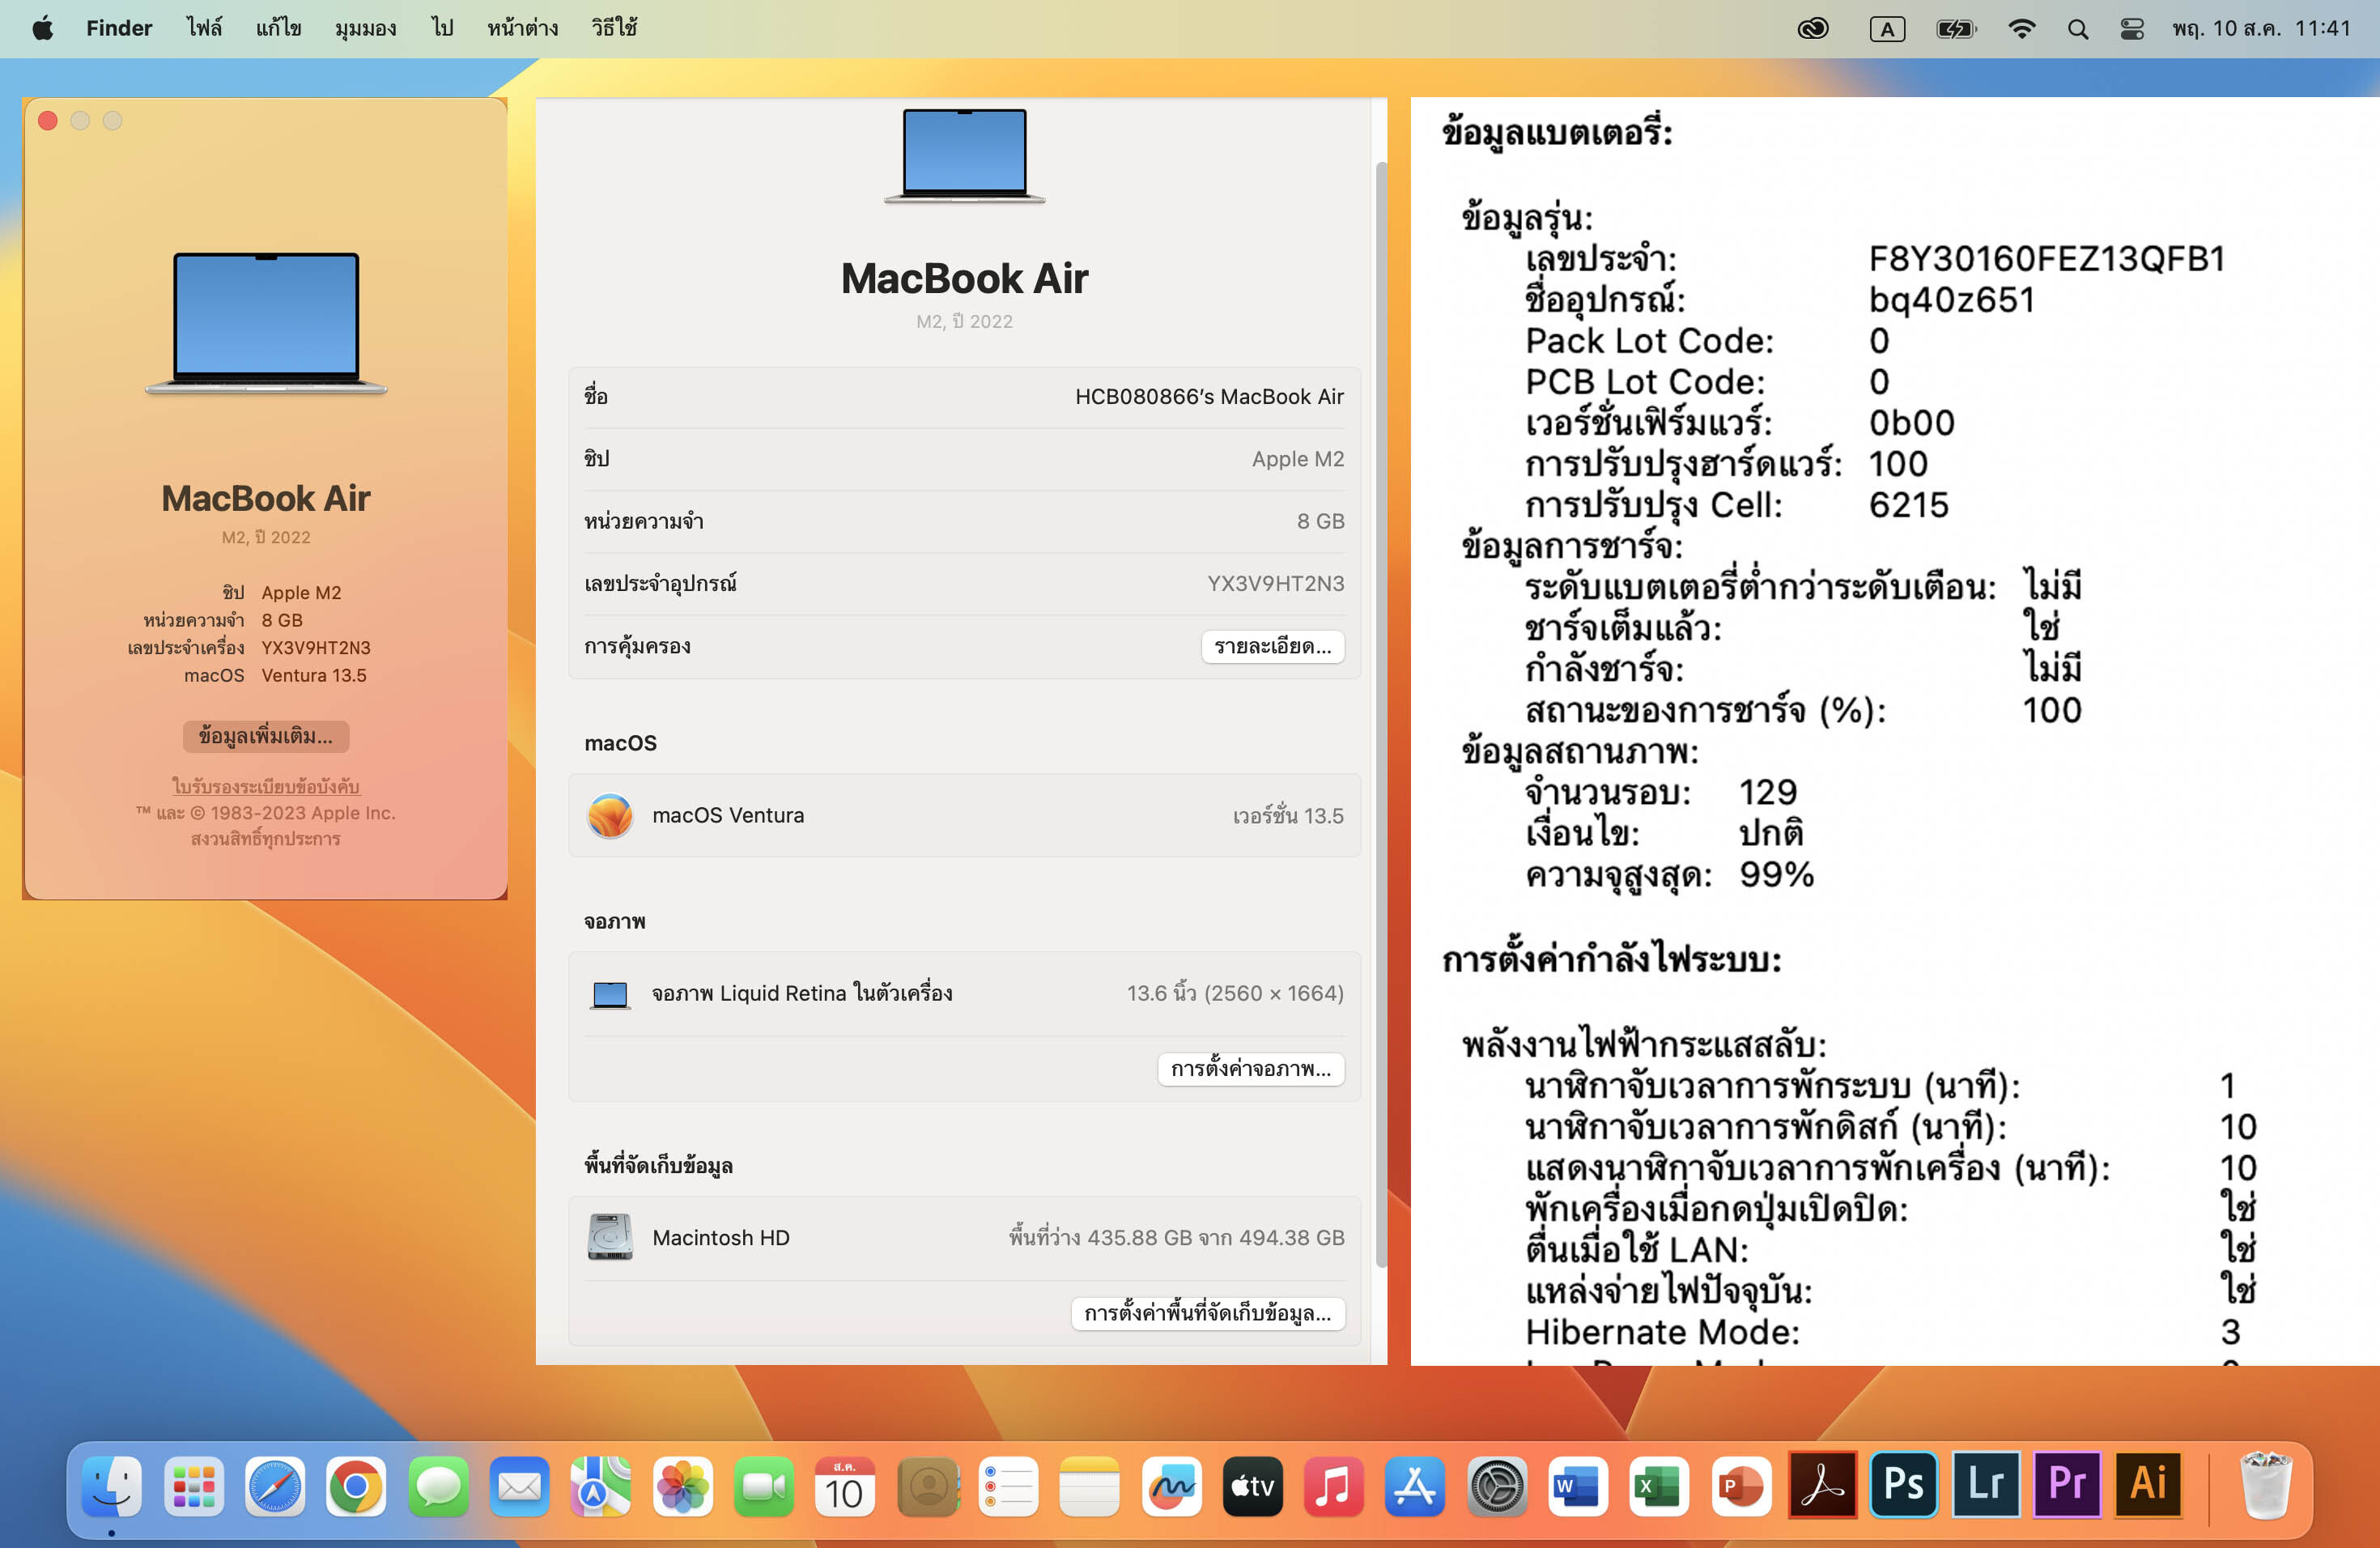Click the Spotlight search icon
Image resolution: width=2380 pixels, height=1548 pixels.
[2077, 29]
